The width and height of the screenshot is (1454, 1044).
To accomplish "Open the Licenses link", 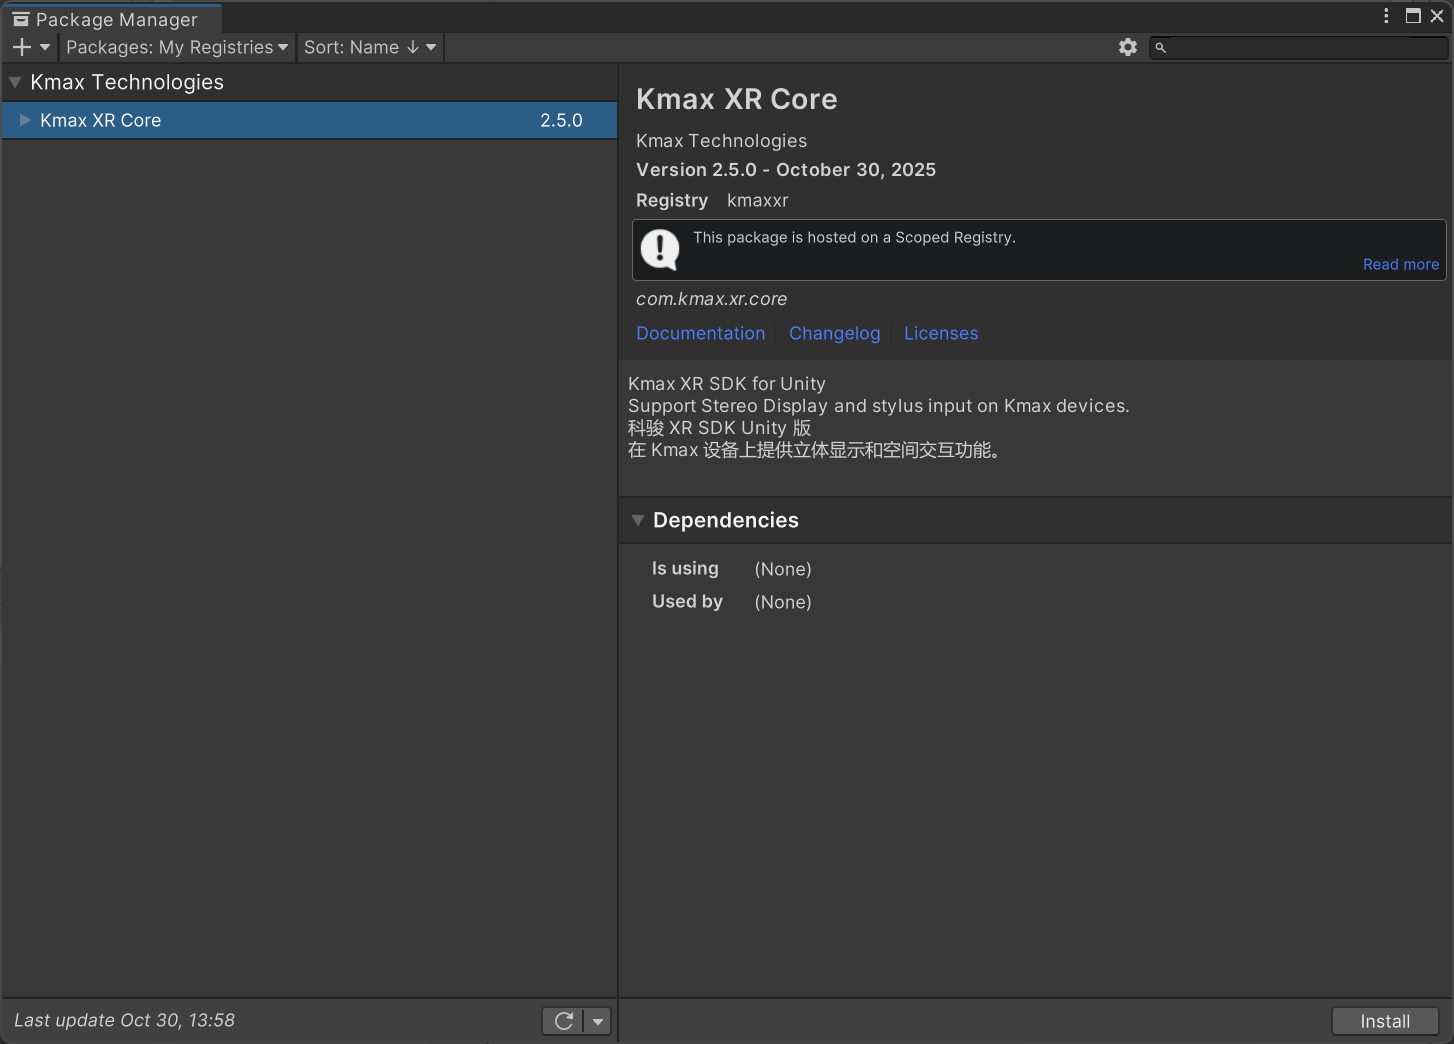I will tap(941, 333).
